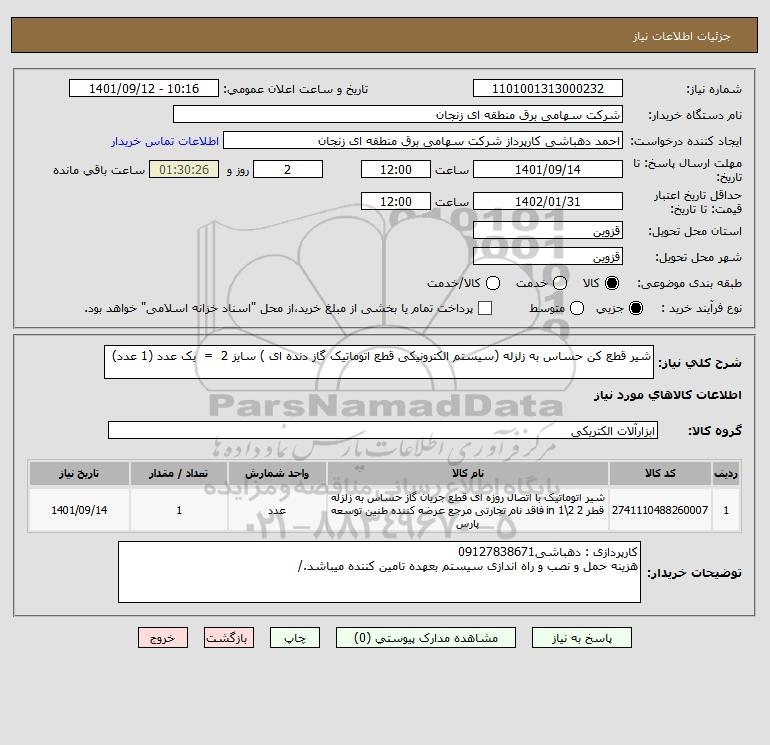Click the requester field احمد دهباشی

423,140
